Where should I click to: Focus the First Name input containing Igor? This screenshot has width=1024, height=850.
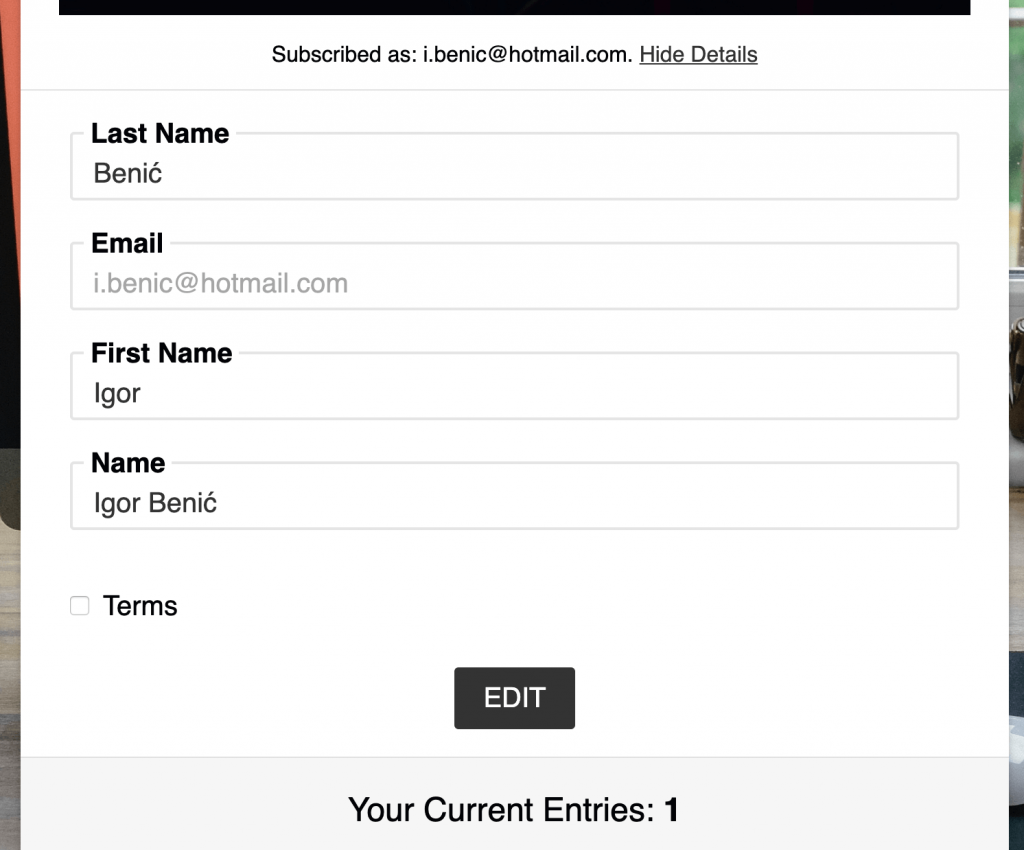pos(515,392)
